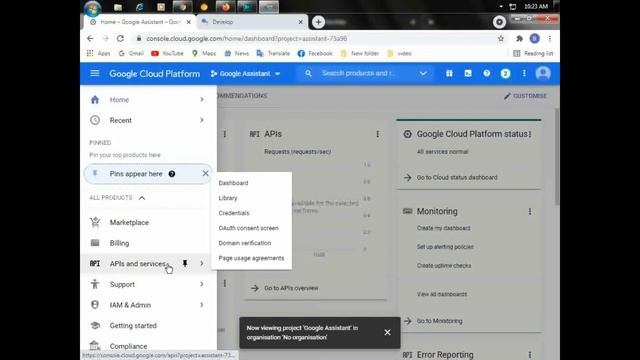The width and height of the screenshot is (640, 360).
Task: Click the IAM & Admin shield icon
Action: (95, 304)
